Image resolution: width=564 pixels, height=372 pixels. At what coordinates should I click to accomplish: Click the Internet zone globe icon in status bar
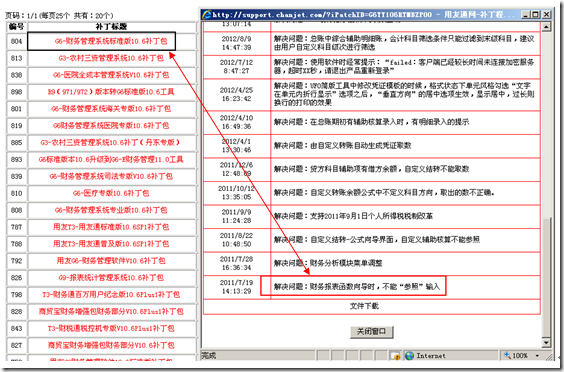coord(409,355)
